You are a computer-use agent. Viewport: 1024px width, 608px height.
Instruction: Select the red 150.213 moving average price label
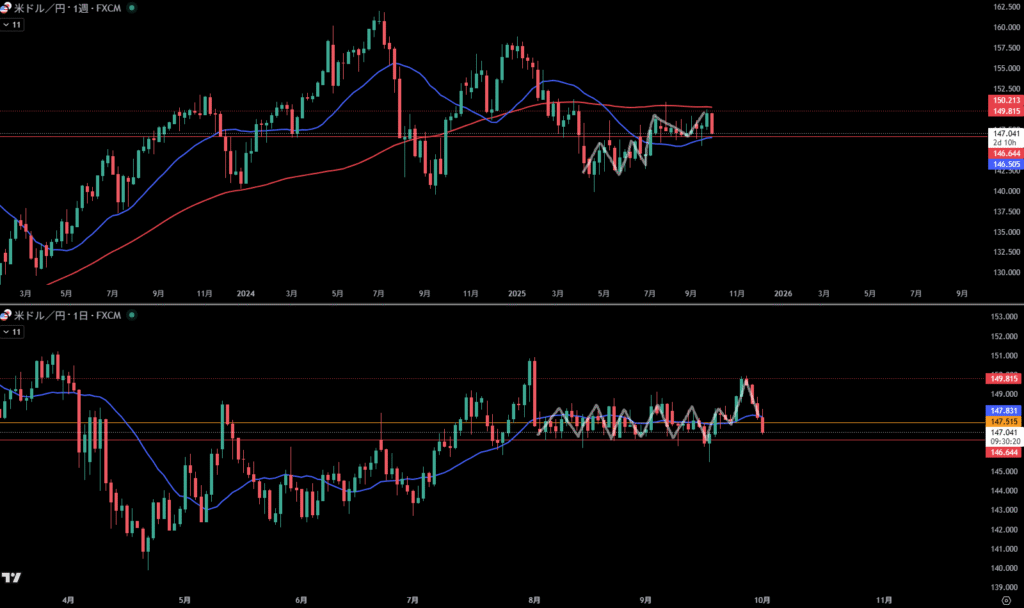[1005, 101]
